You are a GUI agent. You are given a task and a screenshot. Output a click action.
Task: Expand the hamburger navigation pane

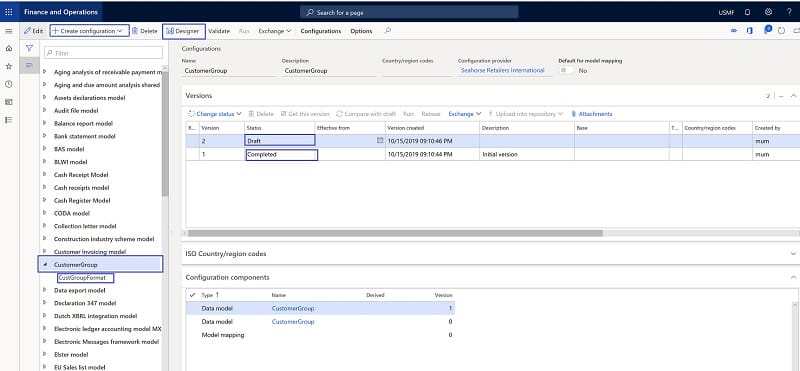click(9, 31)
